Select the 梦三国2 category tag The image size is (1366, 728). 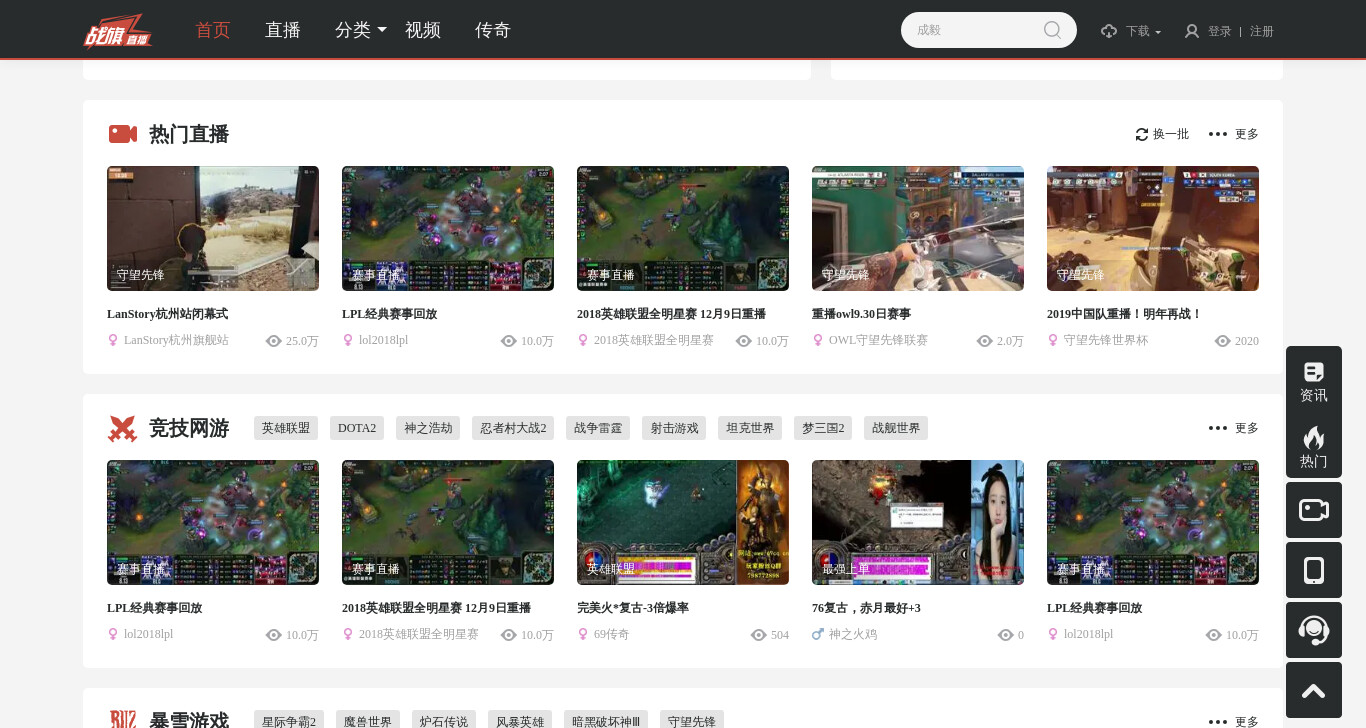tap(823, 428)
